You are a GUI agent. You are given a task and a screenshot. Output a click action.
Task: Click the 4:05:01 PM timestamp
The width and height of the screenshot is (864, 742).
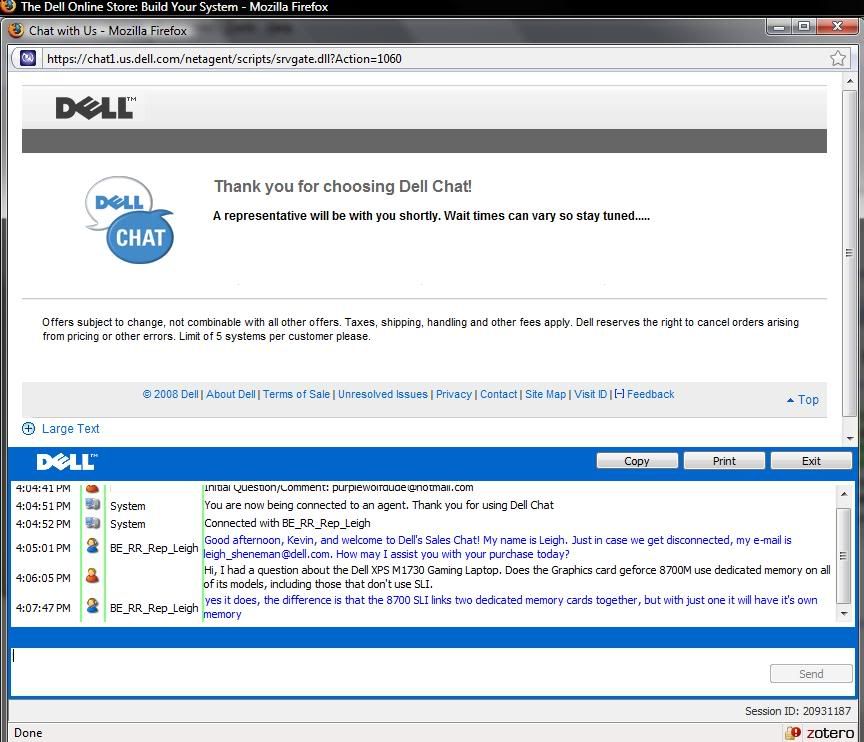[x=43, y=548]
